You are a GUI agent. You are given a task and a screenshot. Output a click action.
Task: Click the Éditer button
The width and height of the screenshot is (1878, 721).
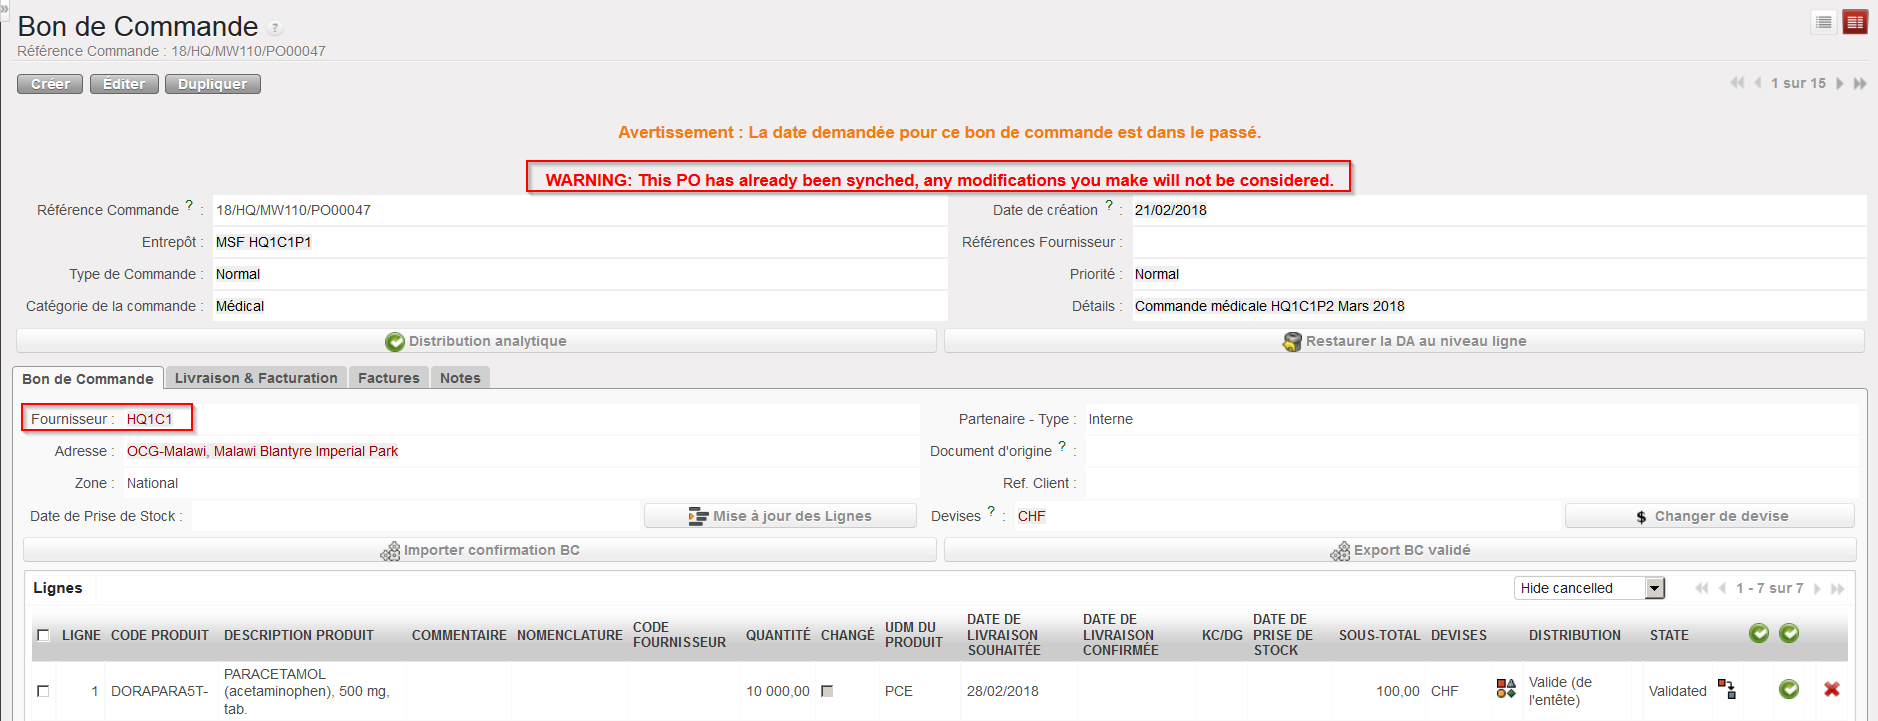click(x=124, y=84)
